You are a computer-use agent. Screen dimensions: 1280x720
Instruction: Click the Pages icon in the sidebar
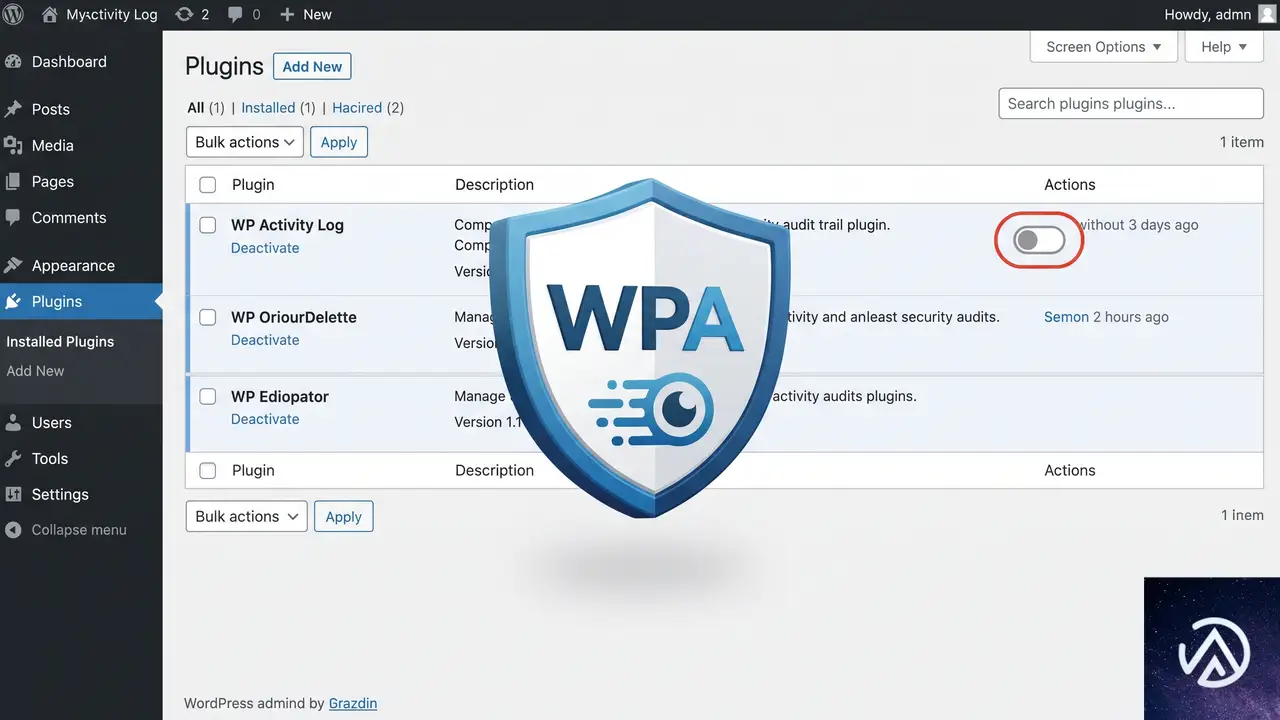(13, 181)
